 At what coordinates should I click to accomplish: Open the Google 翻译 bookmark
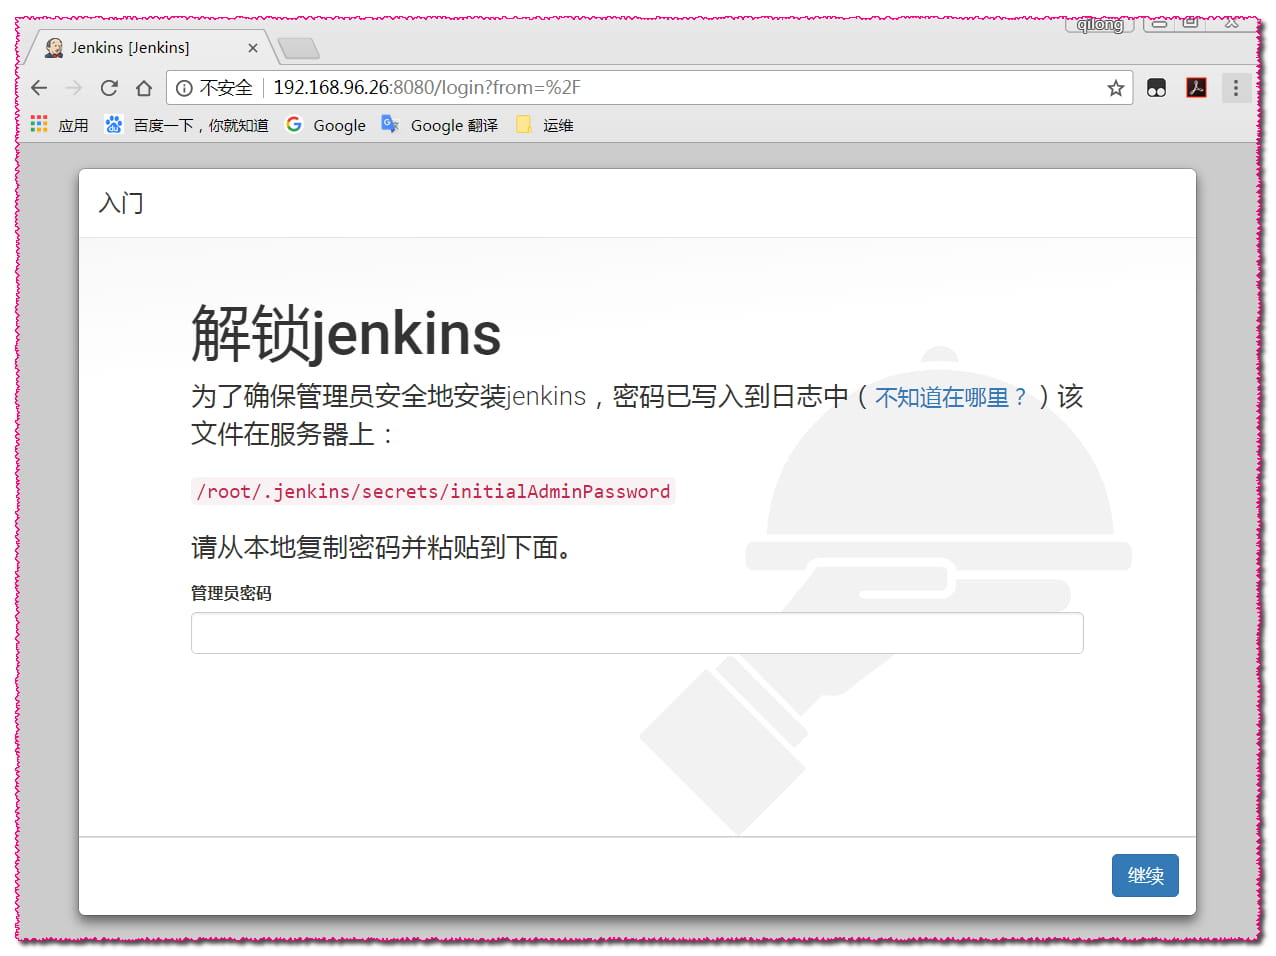click(x=440, y=125)
